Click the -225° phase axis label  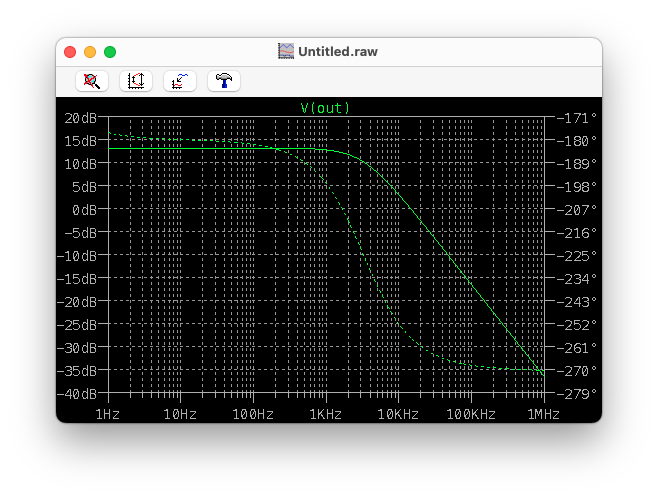pos(577,256)
